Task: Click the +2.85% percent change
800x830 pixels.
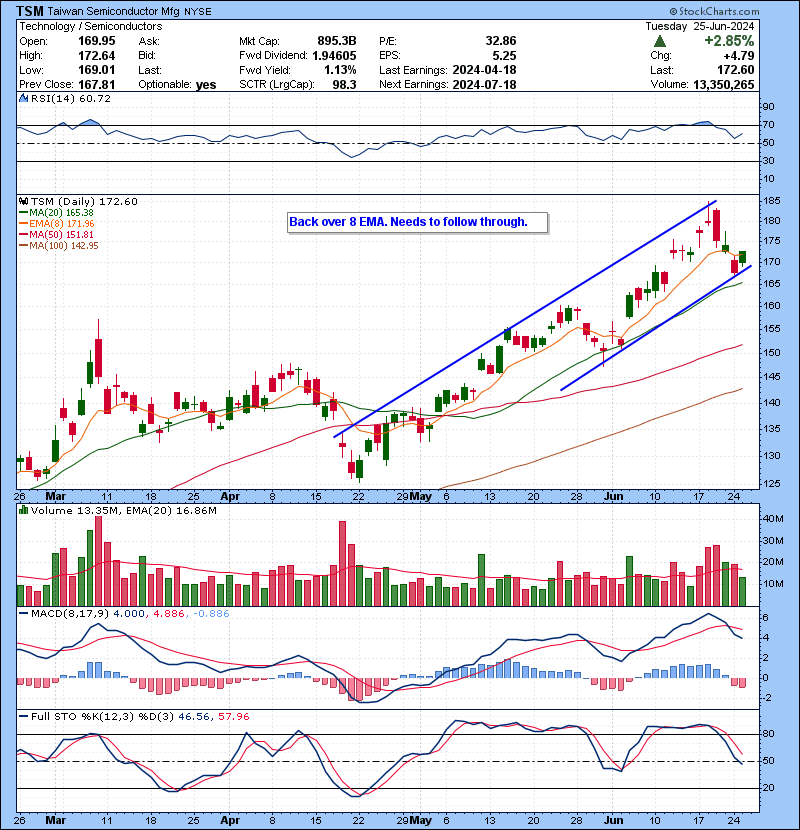Action: (729, 41)
